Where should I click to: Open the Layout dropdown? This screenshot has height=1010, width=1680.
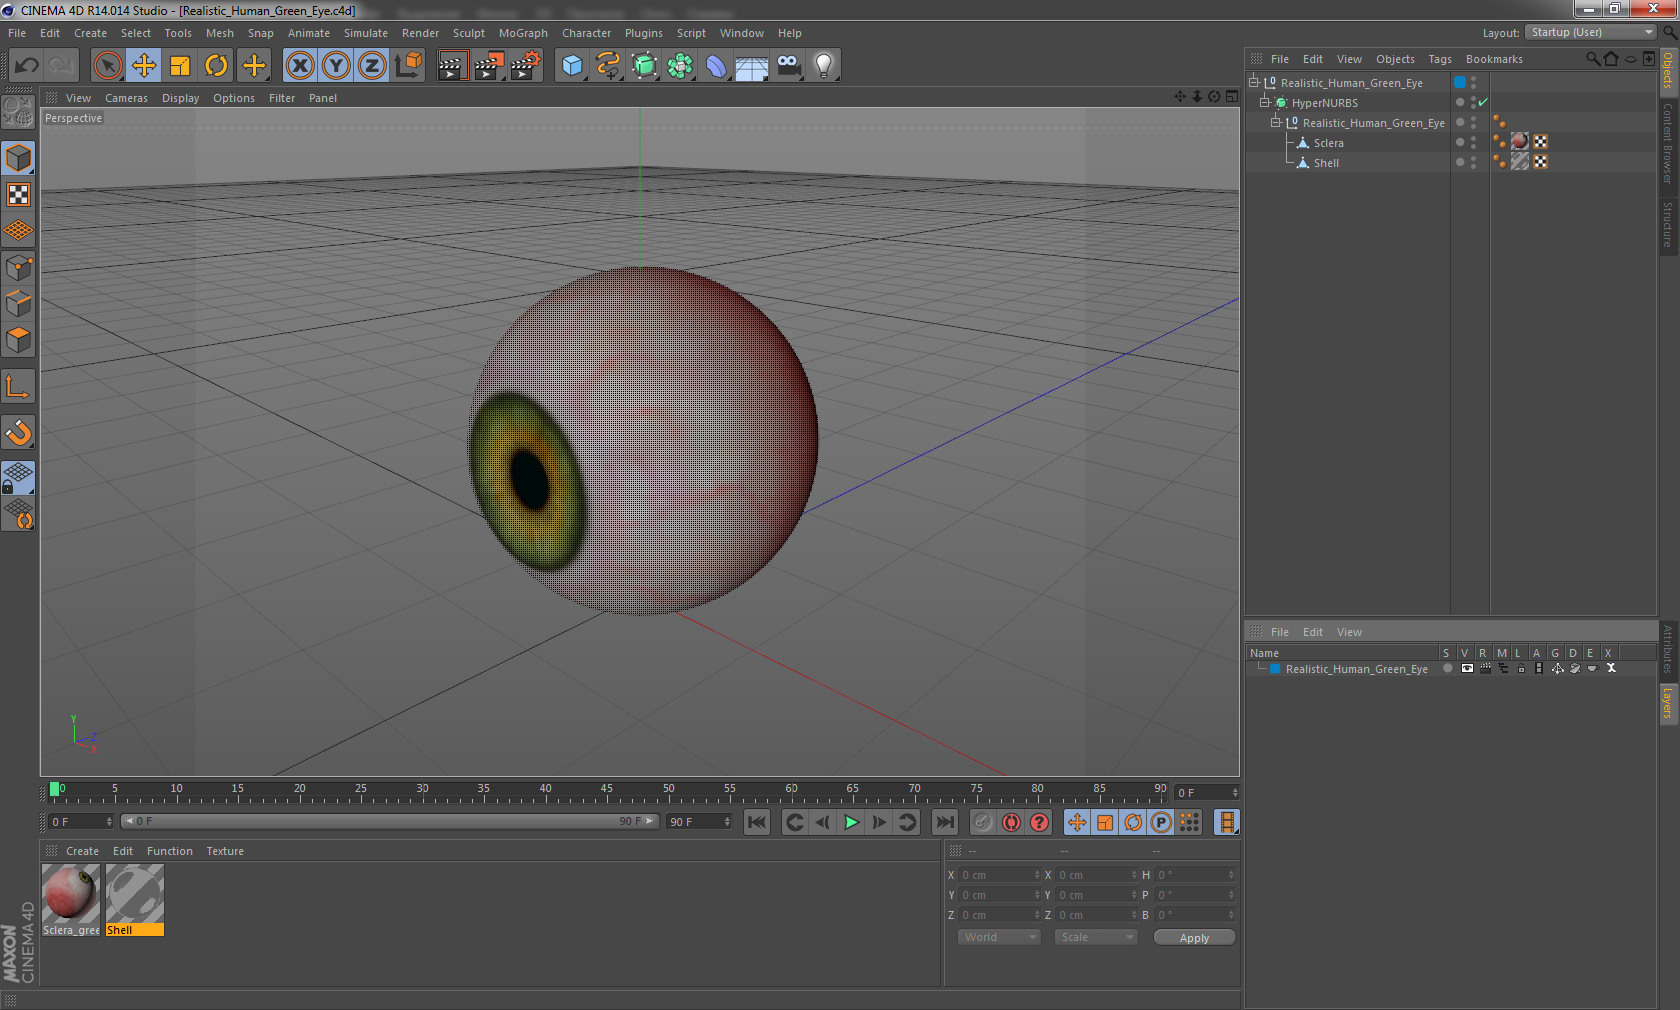[x=1591, y=32]
